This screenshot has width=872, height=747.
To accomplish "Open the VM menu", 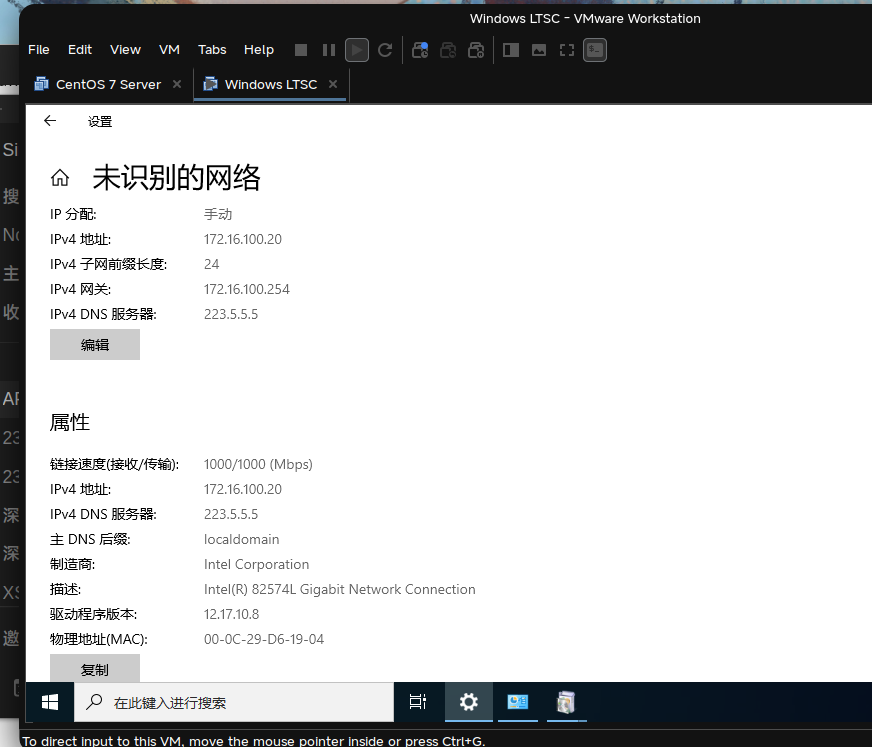I will [x=168, y=49].
